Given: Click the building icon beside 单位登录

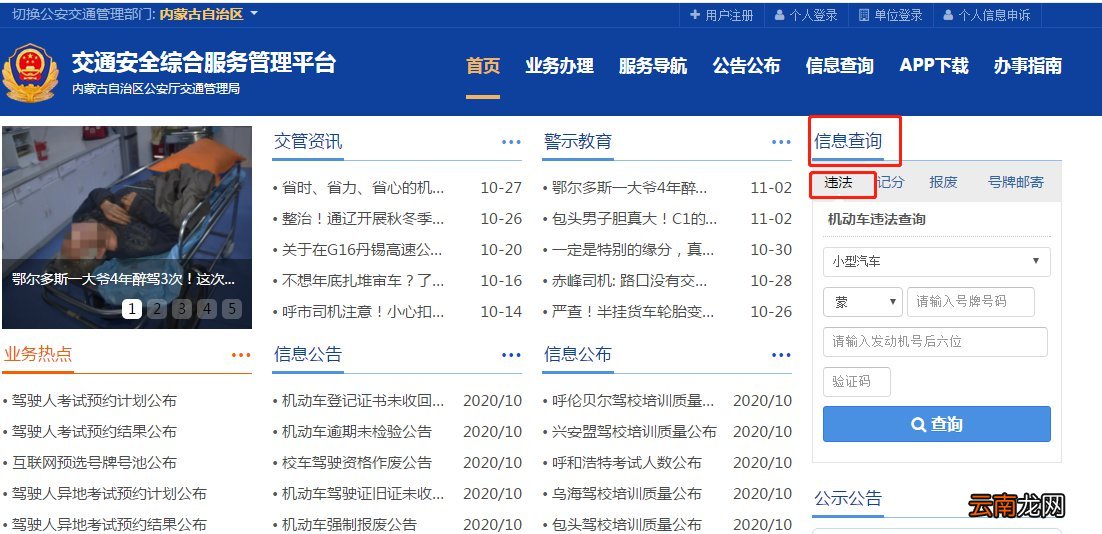Looking at the screenshot, I should click(864, 15).
